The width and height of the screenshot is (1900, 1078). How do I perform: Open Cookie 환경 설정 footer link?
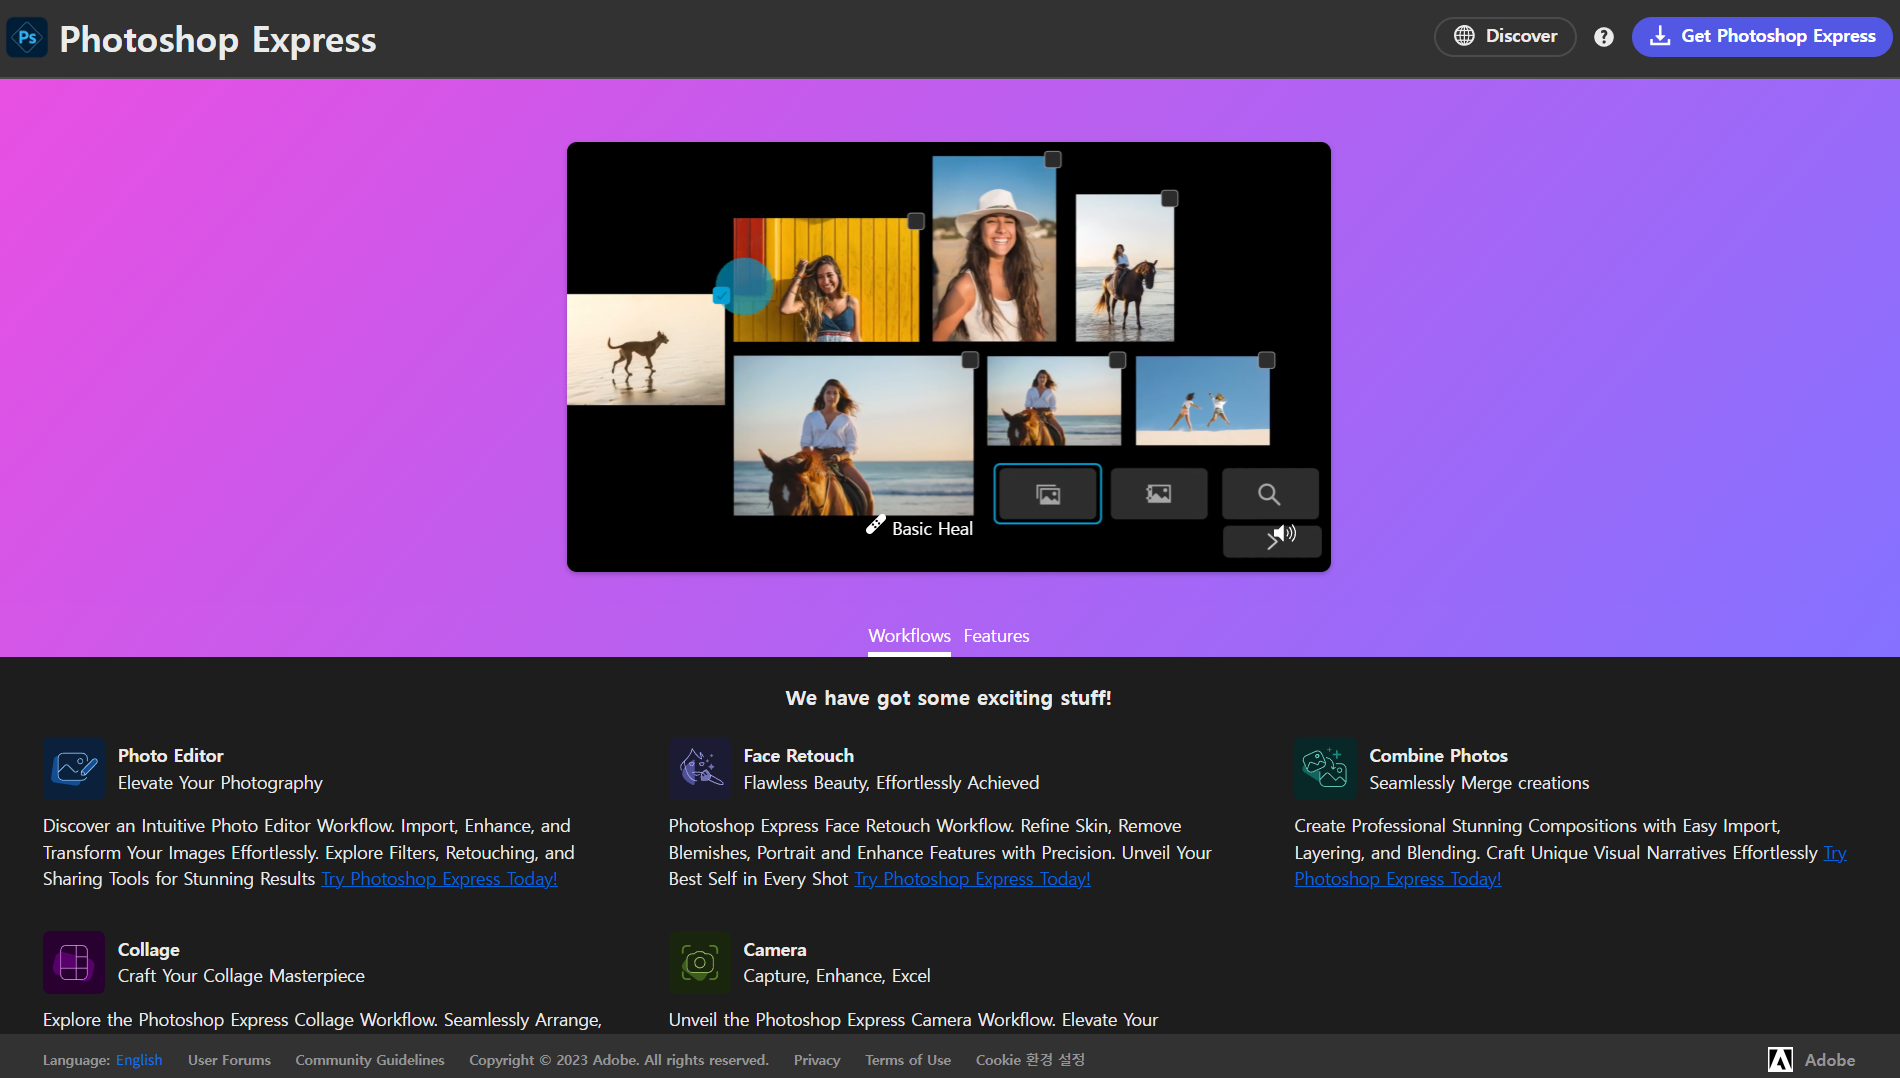(x=1030, y=1060)
